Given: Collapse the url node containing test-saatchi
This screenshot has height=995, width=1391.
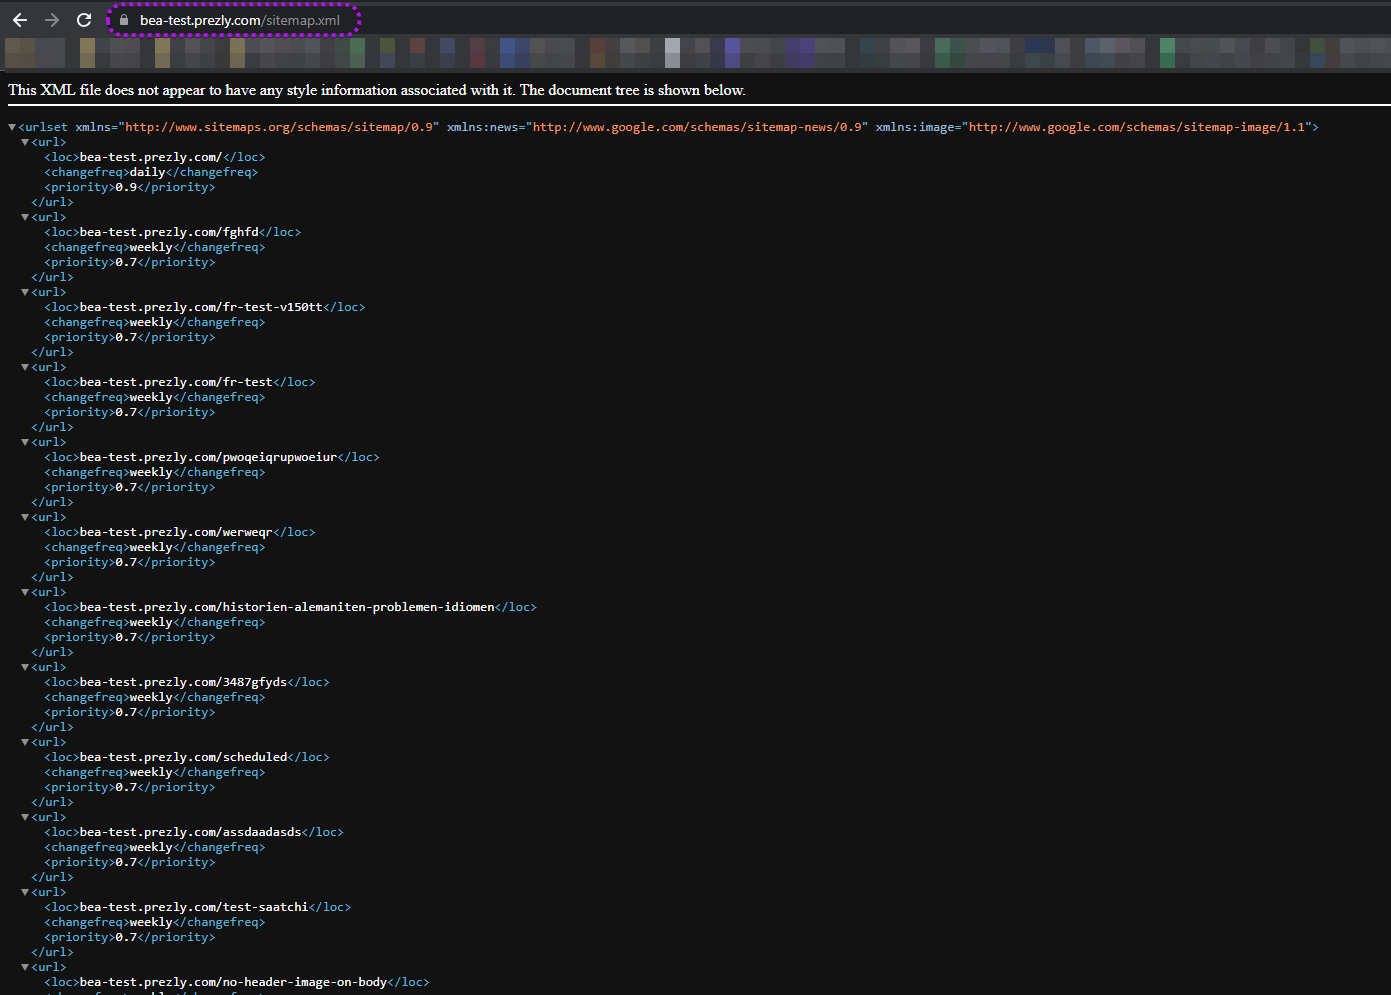Looking at the screenshot, I should click(25, 893).
